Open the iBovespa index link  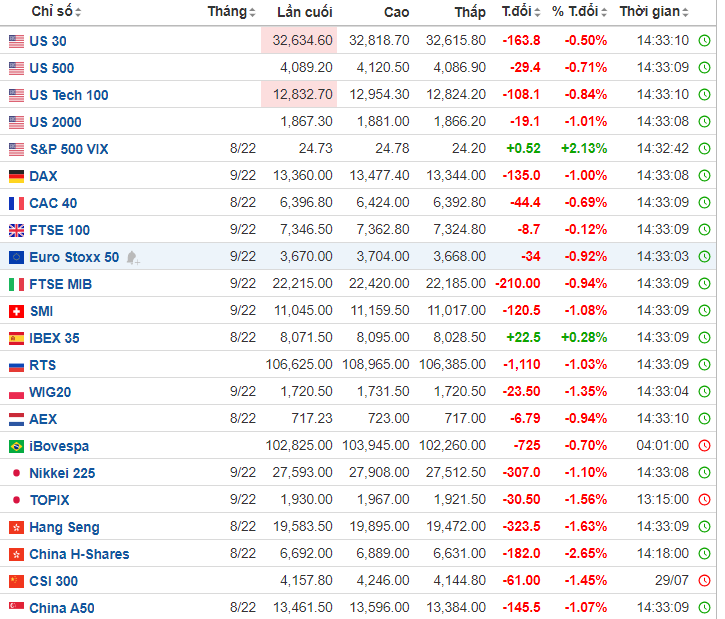pos(59,446)
